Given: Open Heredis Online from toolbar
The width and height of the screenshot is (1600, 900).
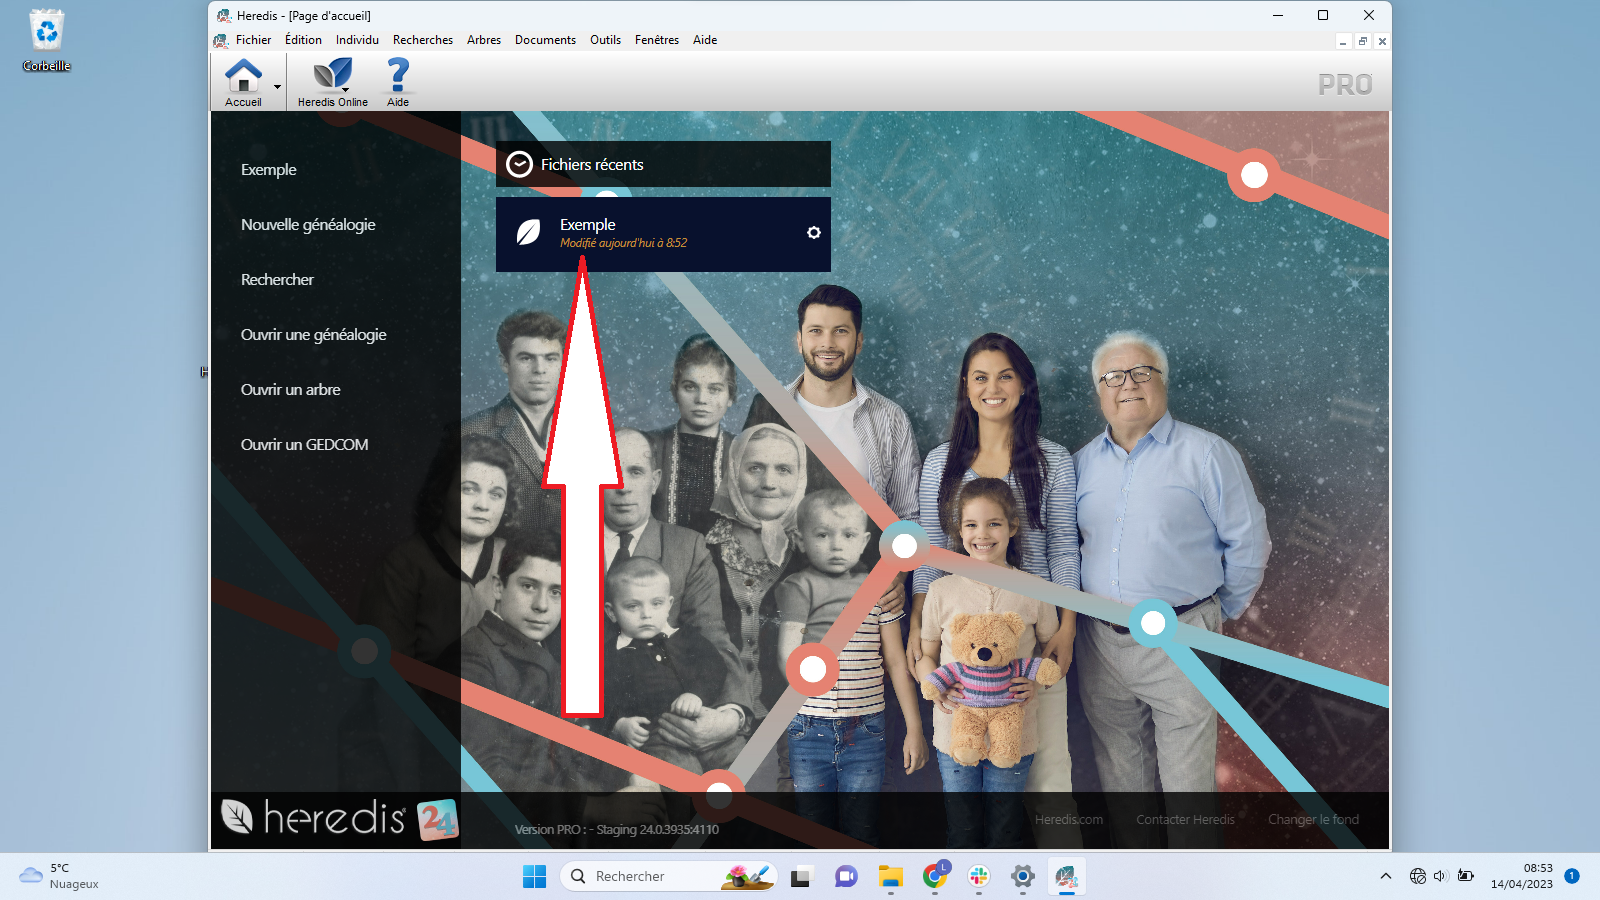Looking at the screenshot, I should [x=333, y=82].
